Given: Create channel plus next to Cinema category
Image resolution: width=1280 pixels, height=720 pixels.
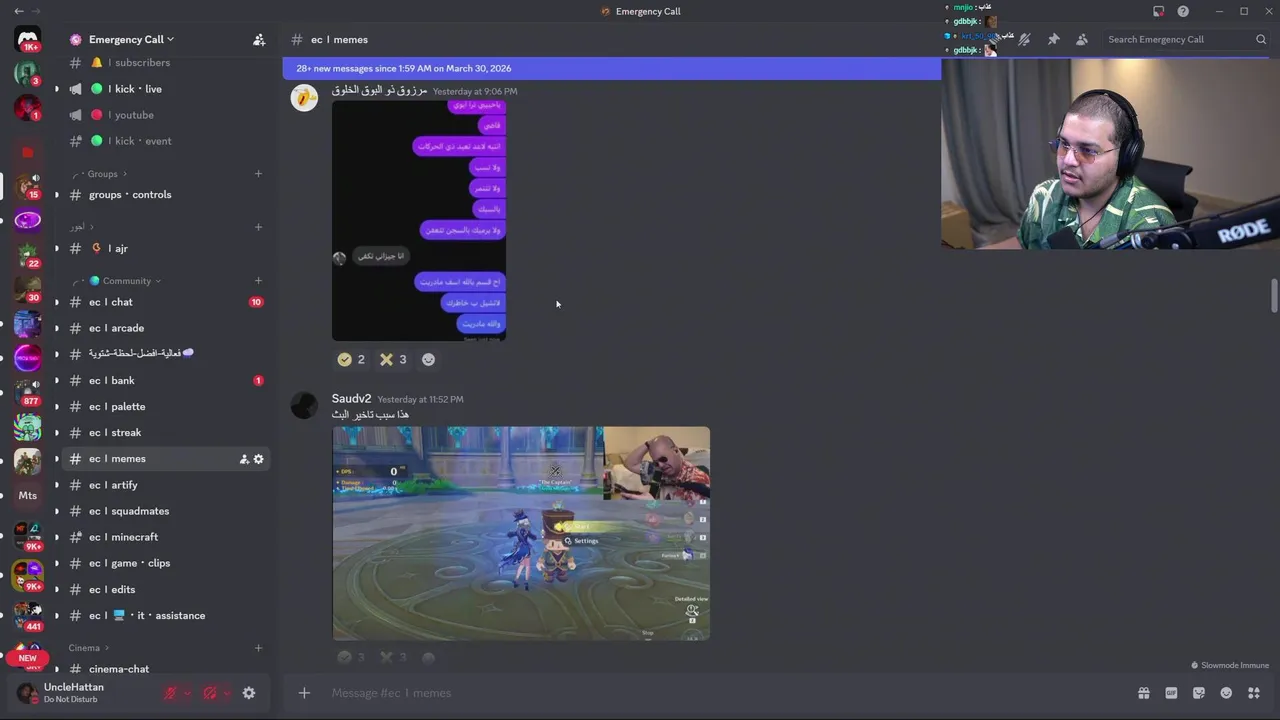Looking at the screenshot, I should [x=258, y=648].
